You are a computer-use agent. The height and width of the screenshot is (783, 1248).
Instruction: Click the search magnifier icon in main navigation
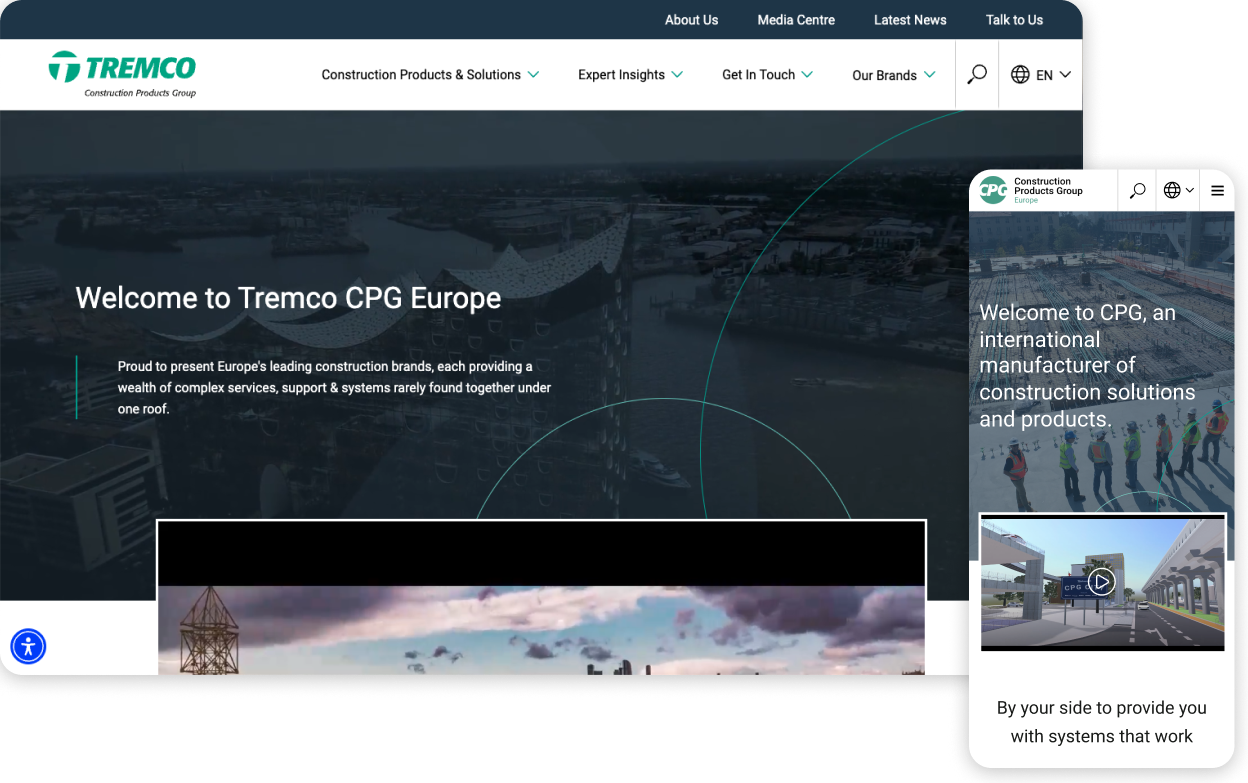[x=976, y=74]
